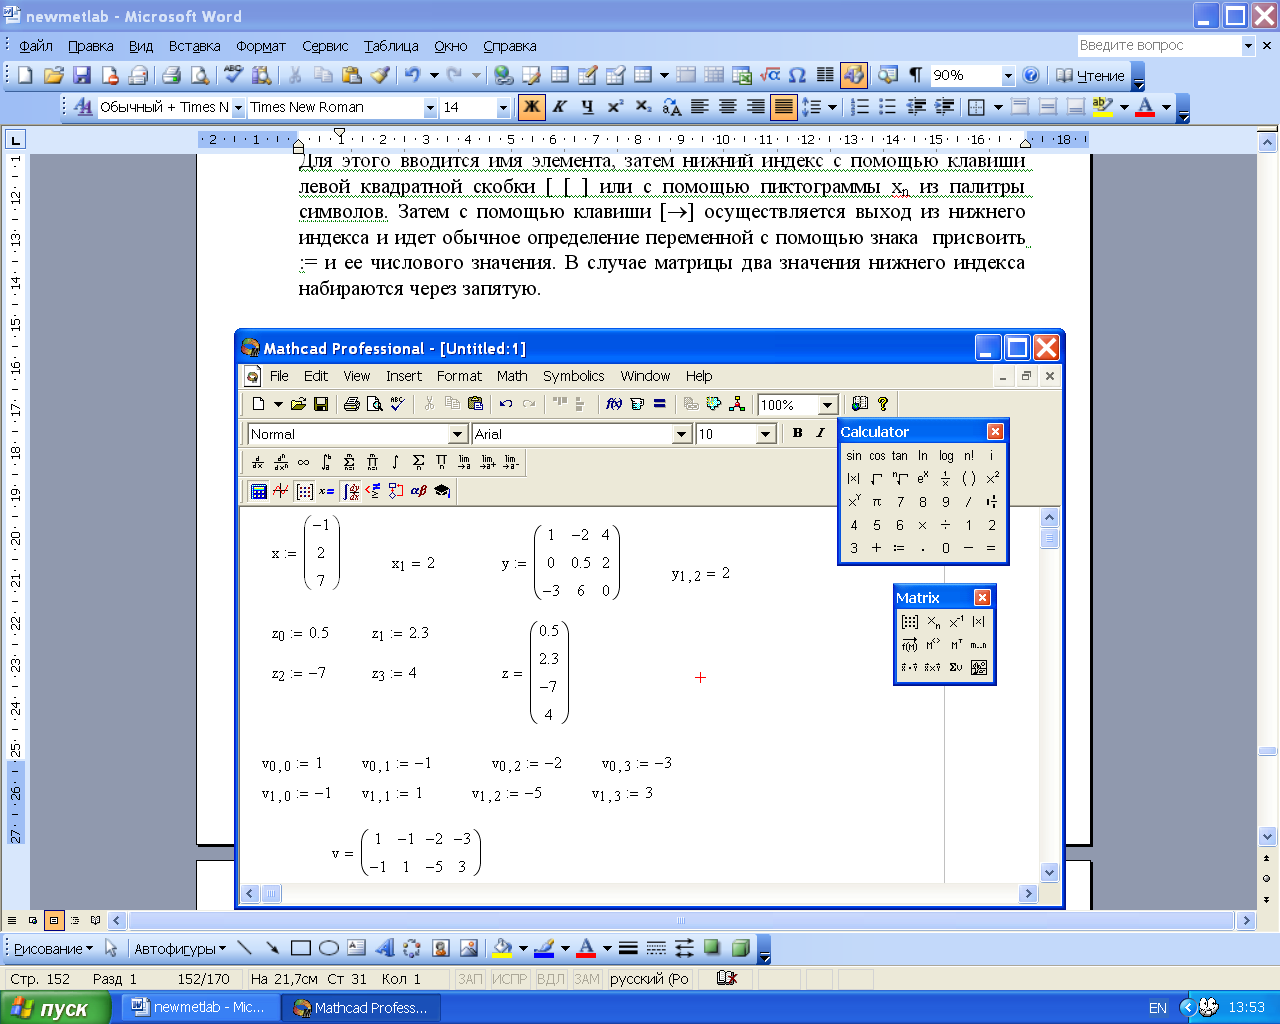Apply a shadow style to the shape
This screenshot has height=1024, width=1280.
click(x=712, y=948)
